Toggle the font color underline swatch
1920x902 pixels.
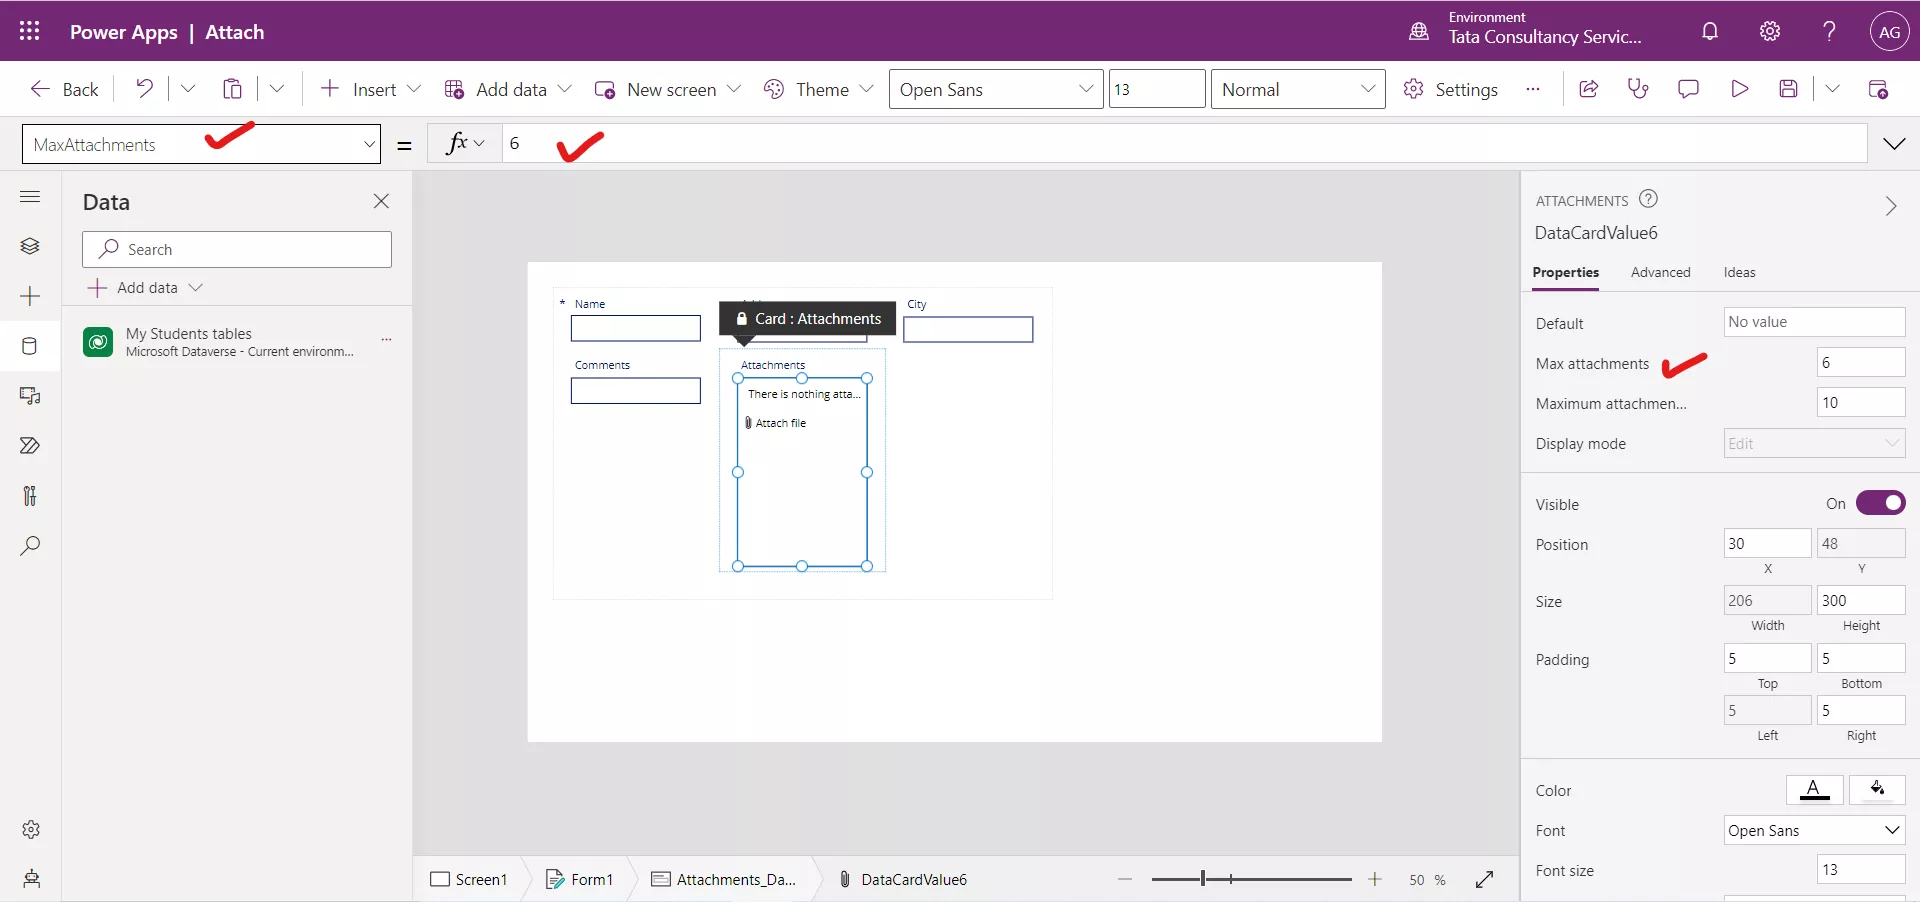(x=1815, y=790)
